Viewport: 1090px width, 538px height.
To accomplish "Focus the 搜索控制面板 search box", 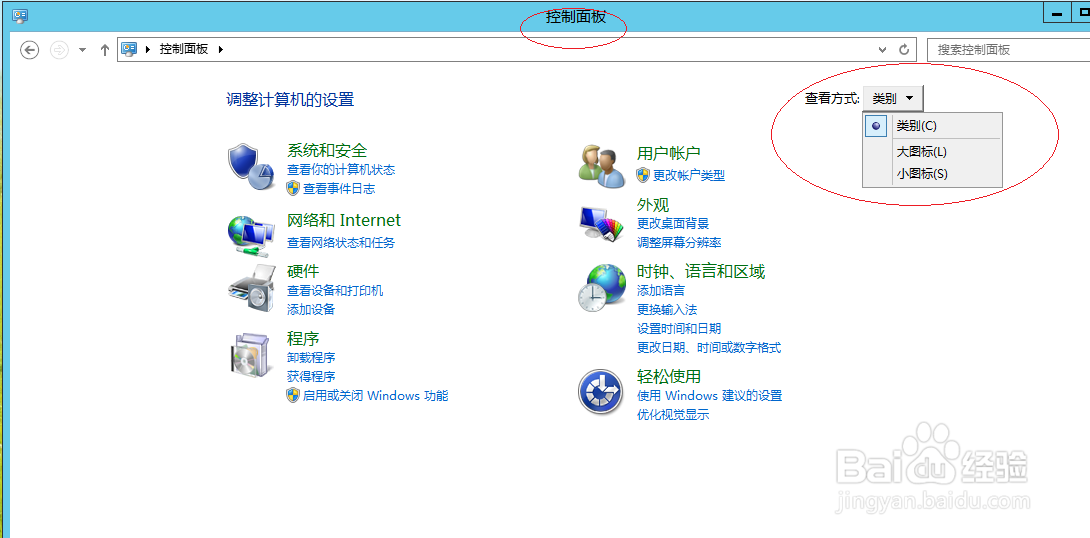I will (1008, 50).
